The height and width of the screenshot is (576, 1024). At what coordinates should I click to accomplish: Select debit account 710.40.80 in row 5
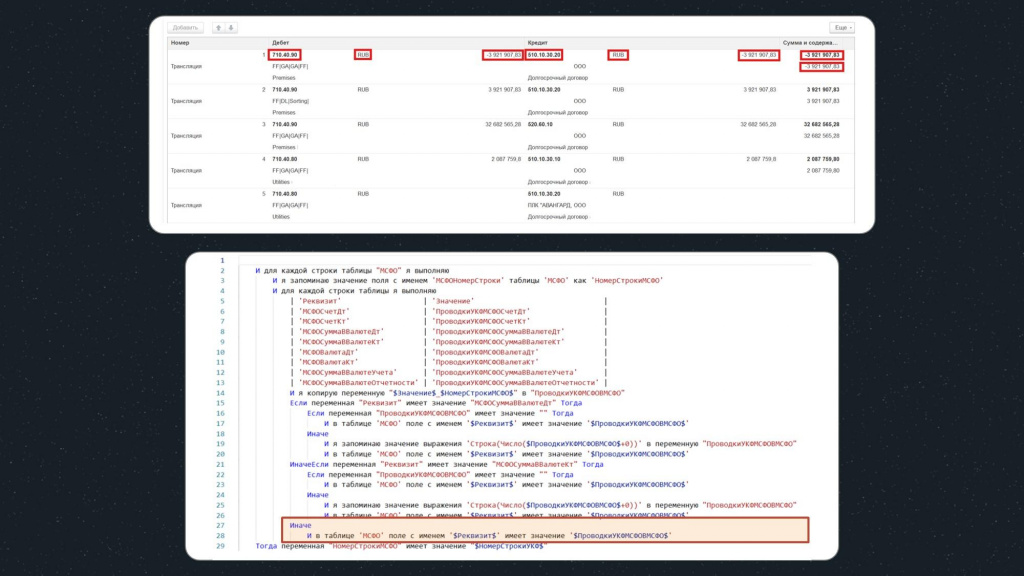click(285, 194)
